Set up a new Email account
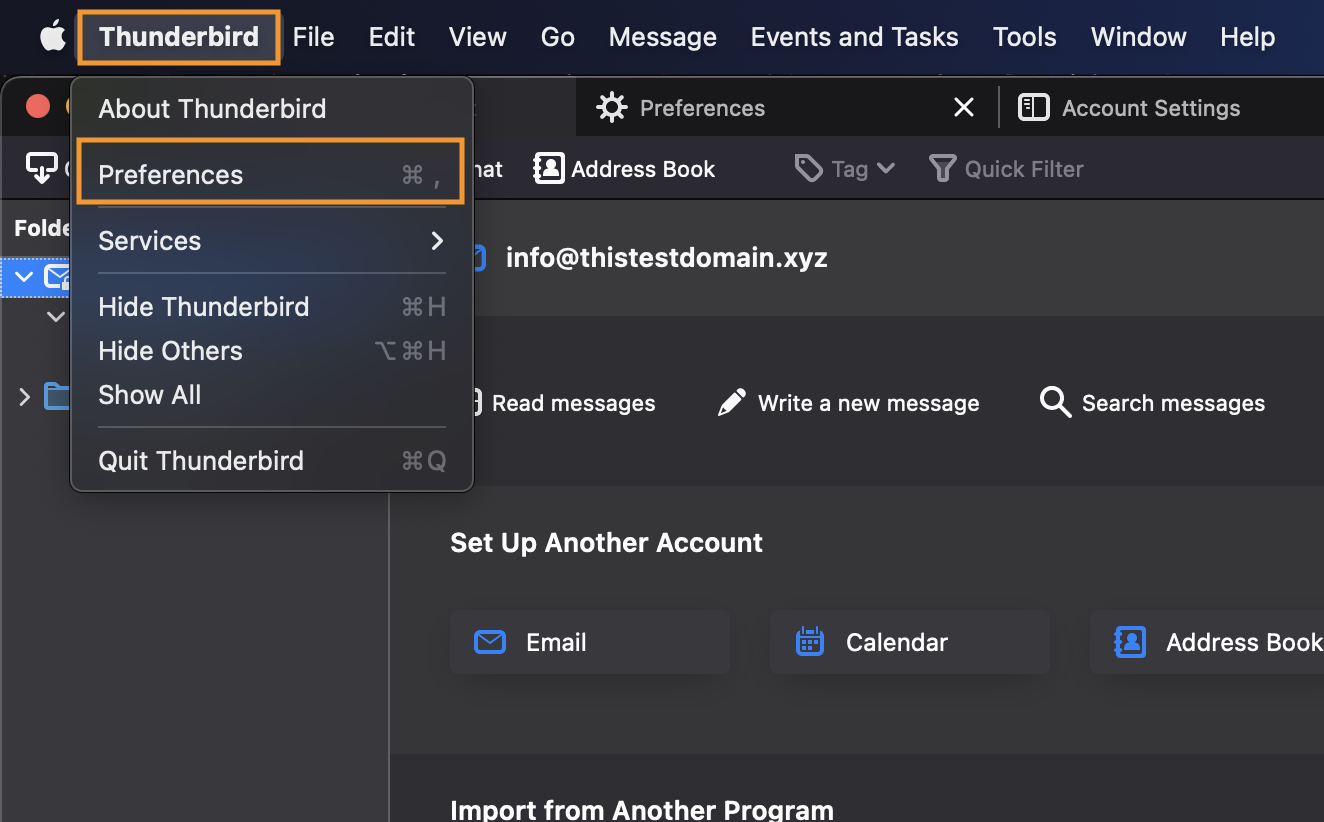 coord(590,642)
